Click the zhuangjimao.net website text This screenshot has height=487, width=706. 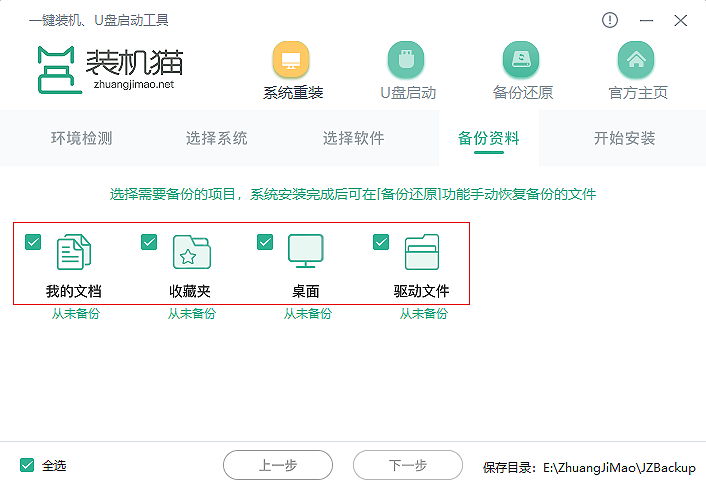(x=134, y=84)
